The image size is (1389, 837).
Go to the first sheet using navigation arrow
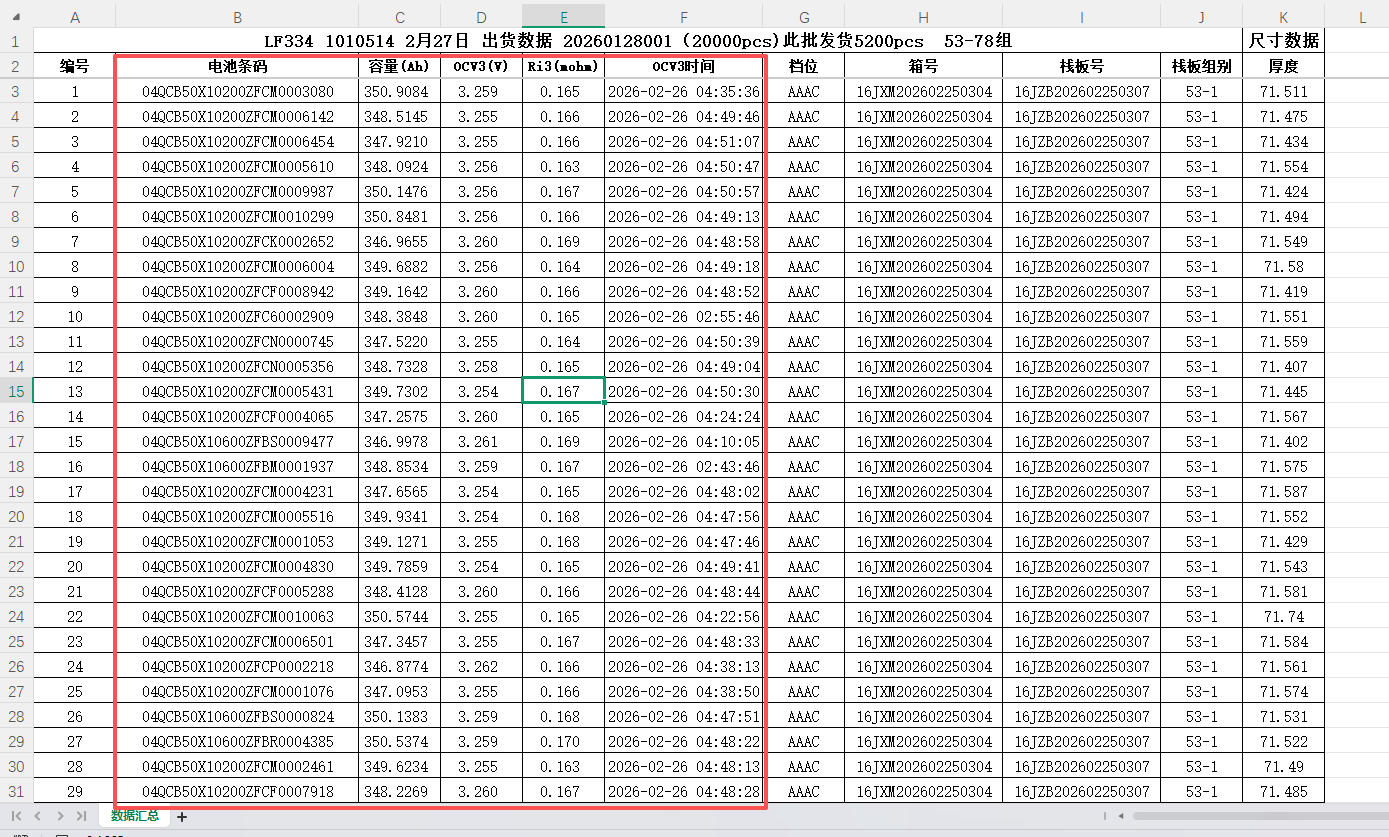16,817
